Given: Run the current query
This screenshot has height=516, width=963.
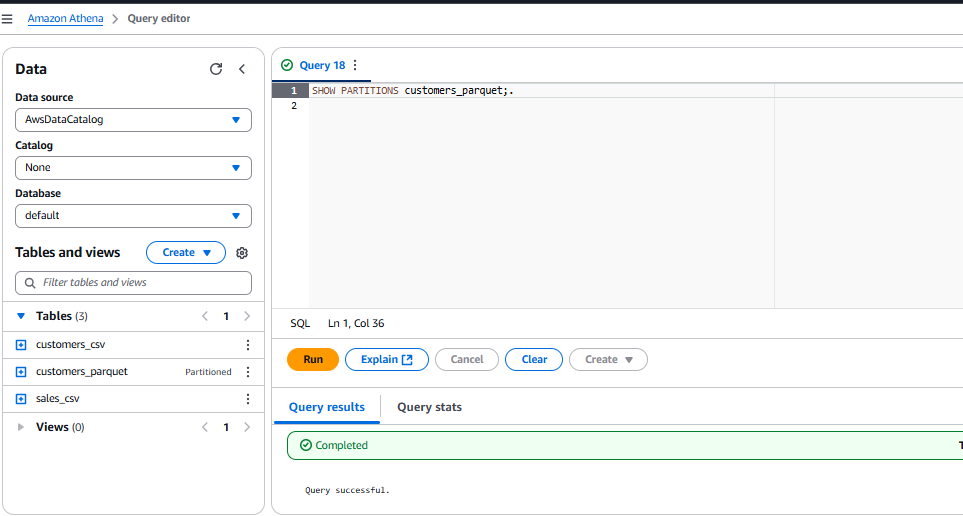Looking at the screenshot, I should (313, 360).
